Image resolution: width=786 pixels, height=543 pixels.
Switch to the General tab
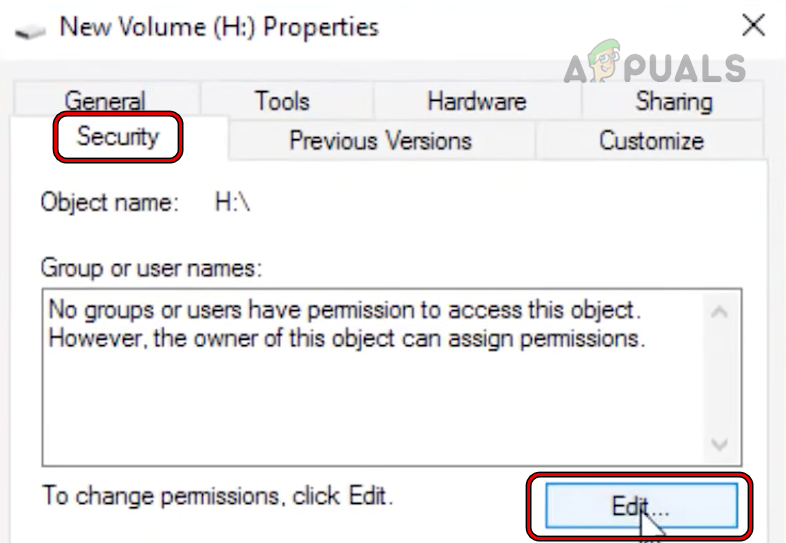click(x=104, y=101)
